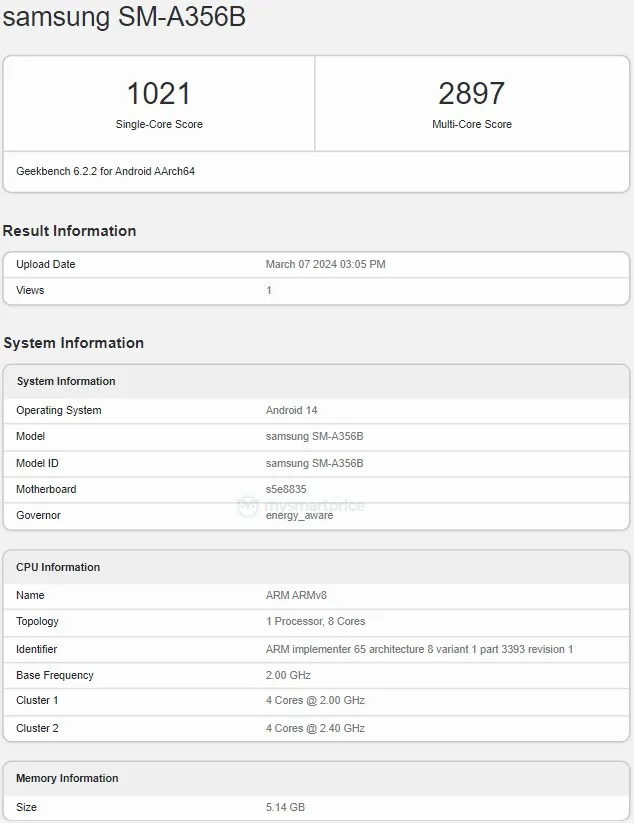Click the Single-Core Score label

coord(159,124)
